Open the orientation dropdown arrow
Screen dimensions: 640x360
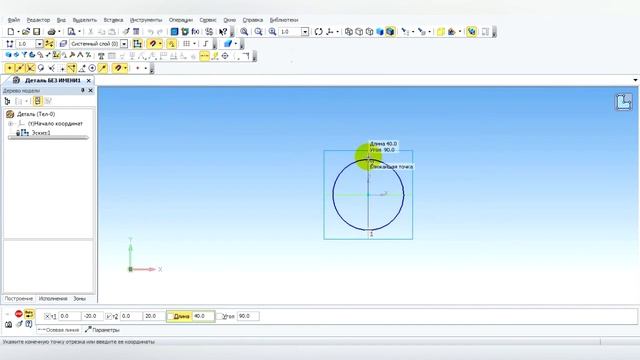[x=338, y=31]
